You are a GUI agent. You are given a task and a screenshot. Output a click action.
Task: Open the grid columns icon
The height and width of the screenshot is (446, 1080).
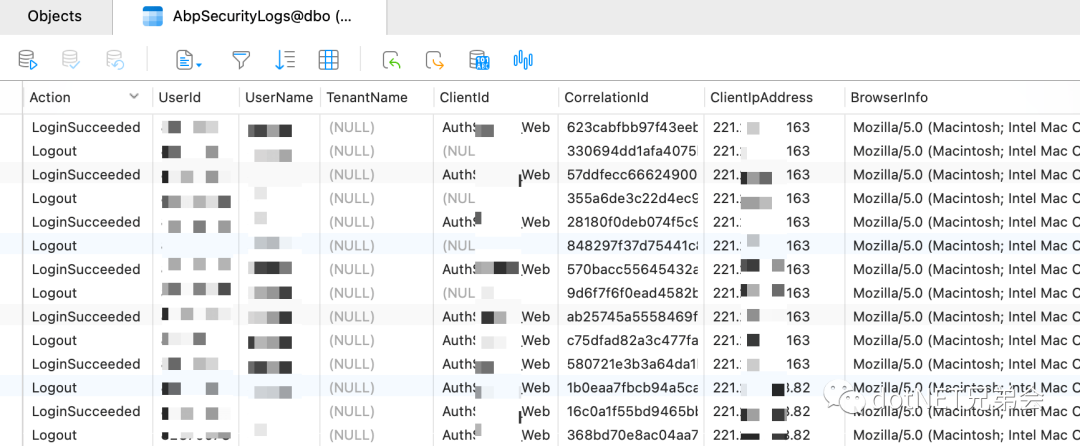point(329,60)
